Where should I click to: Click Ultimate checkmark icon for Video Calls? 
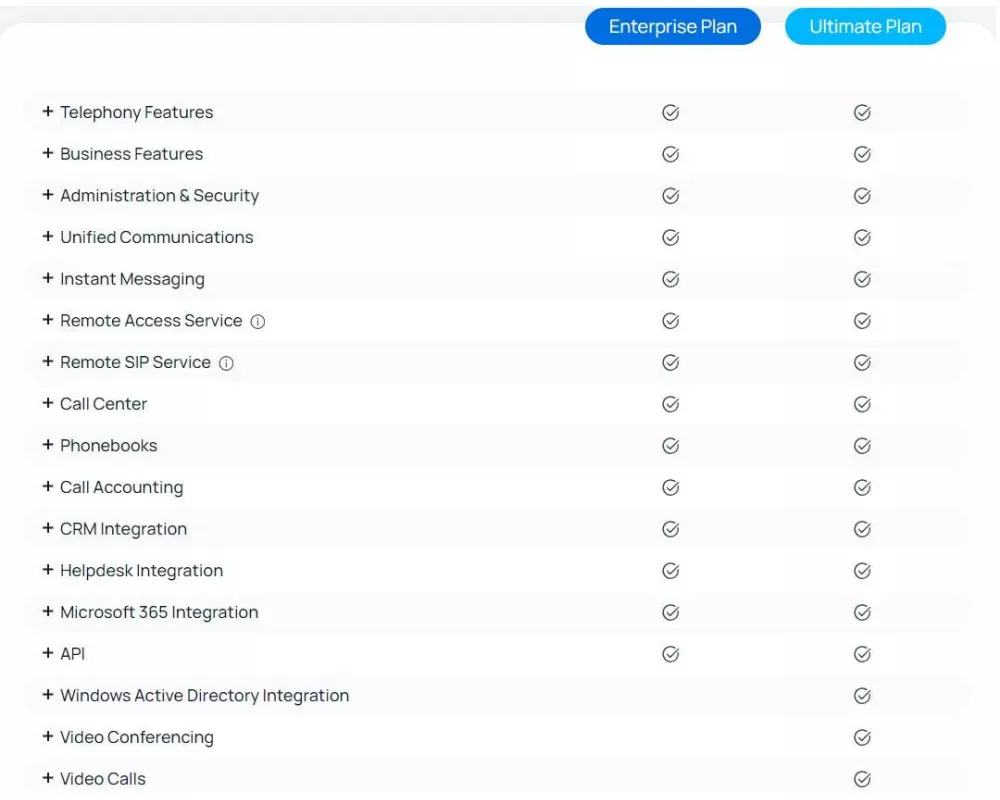pyautogui.click(x=862, y=779)
